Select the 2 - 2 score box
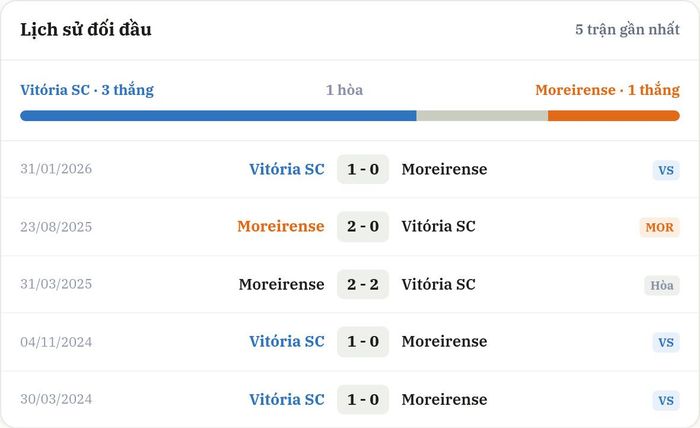 click(x=363, y=284)
